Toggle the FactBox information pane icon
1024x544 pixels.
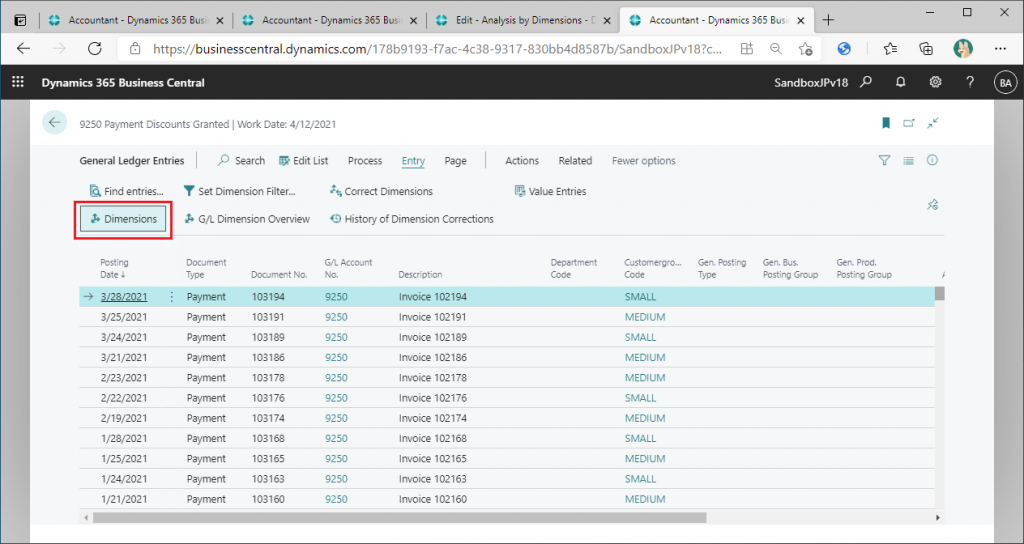coord(932,160)
